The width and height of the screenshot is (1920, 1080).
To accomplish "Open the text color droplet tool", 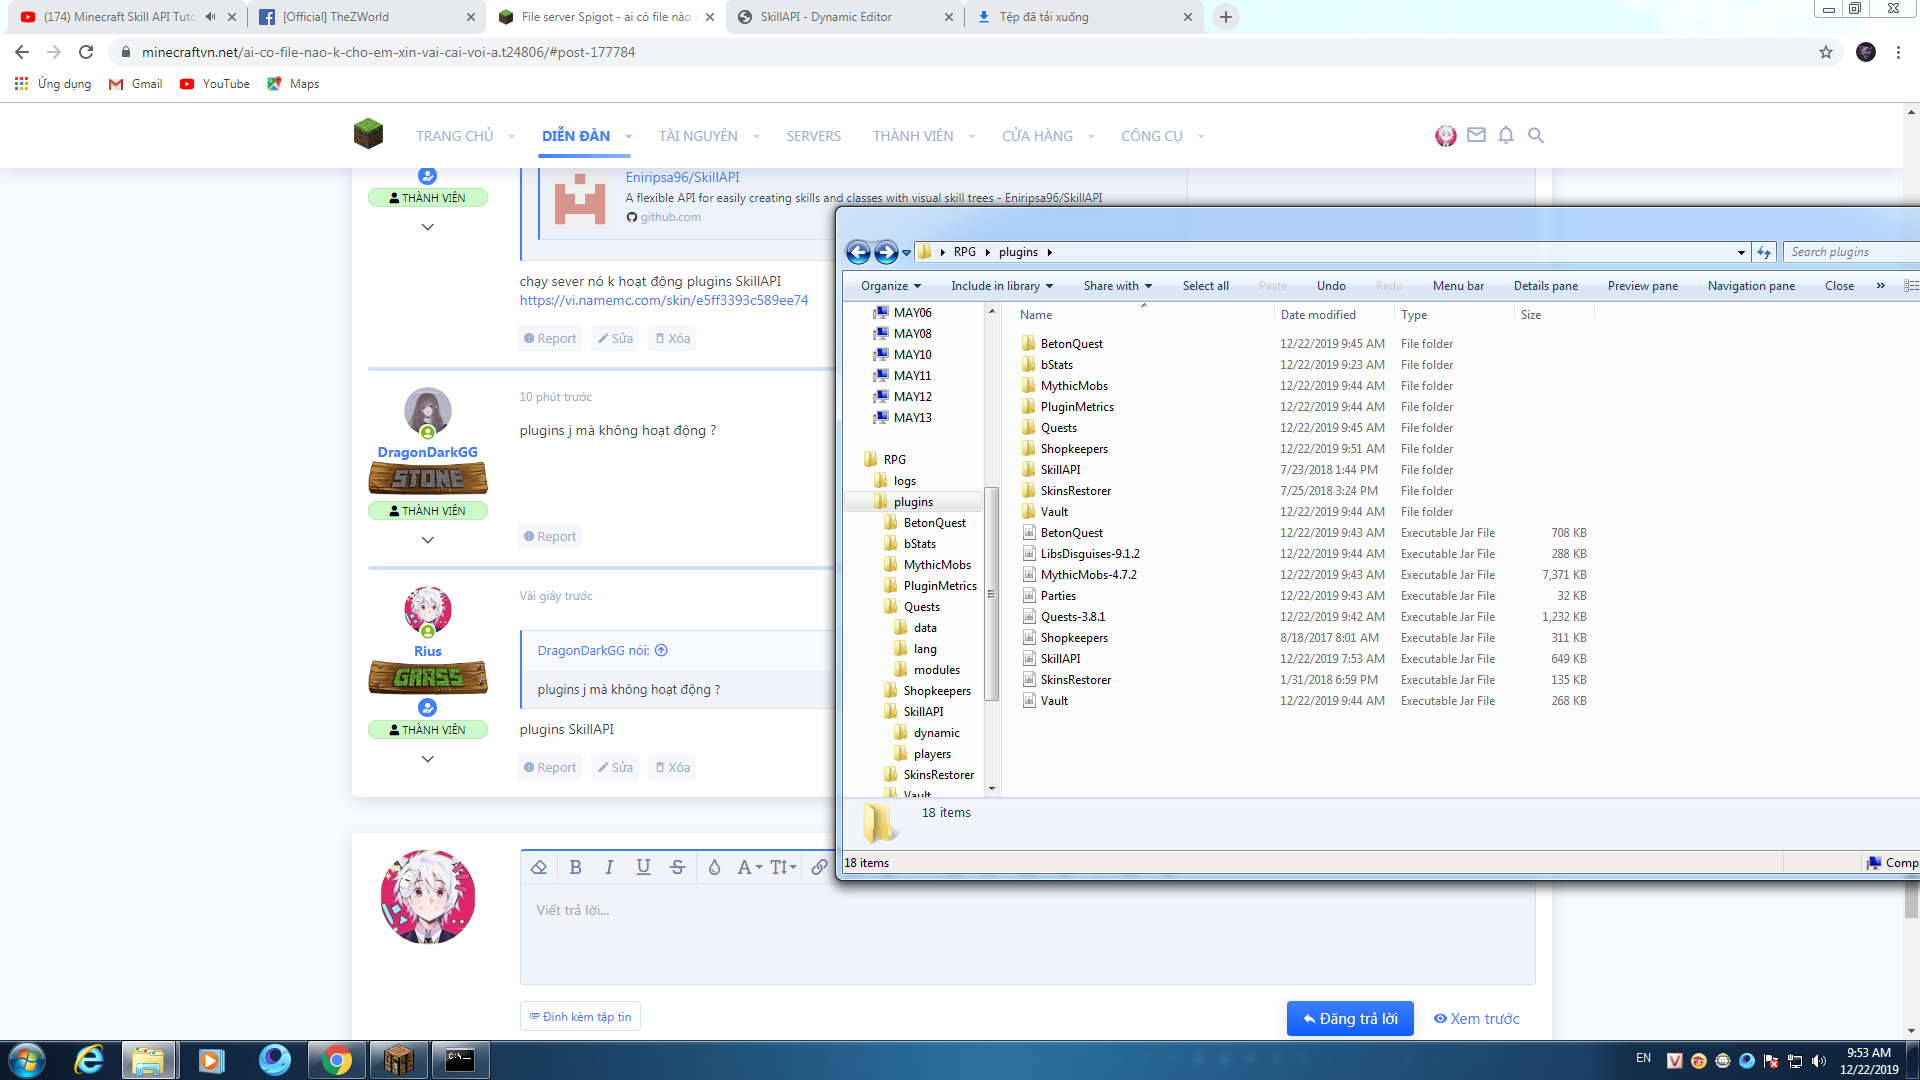I will [x=714, y=867].
